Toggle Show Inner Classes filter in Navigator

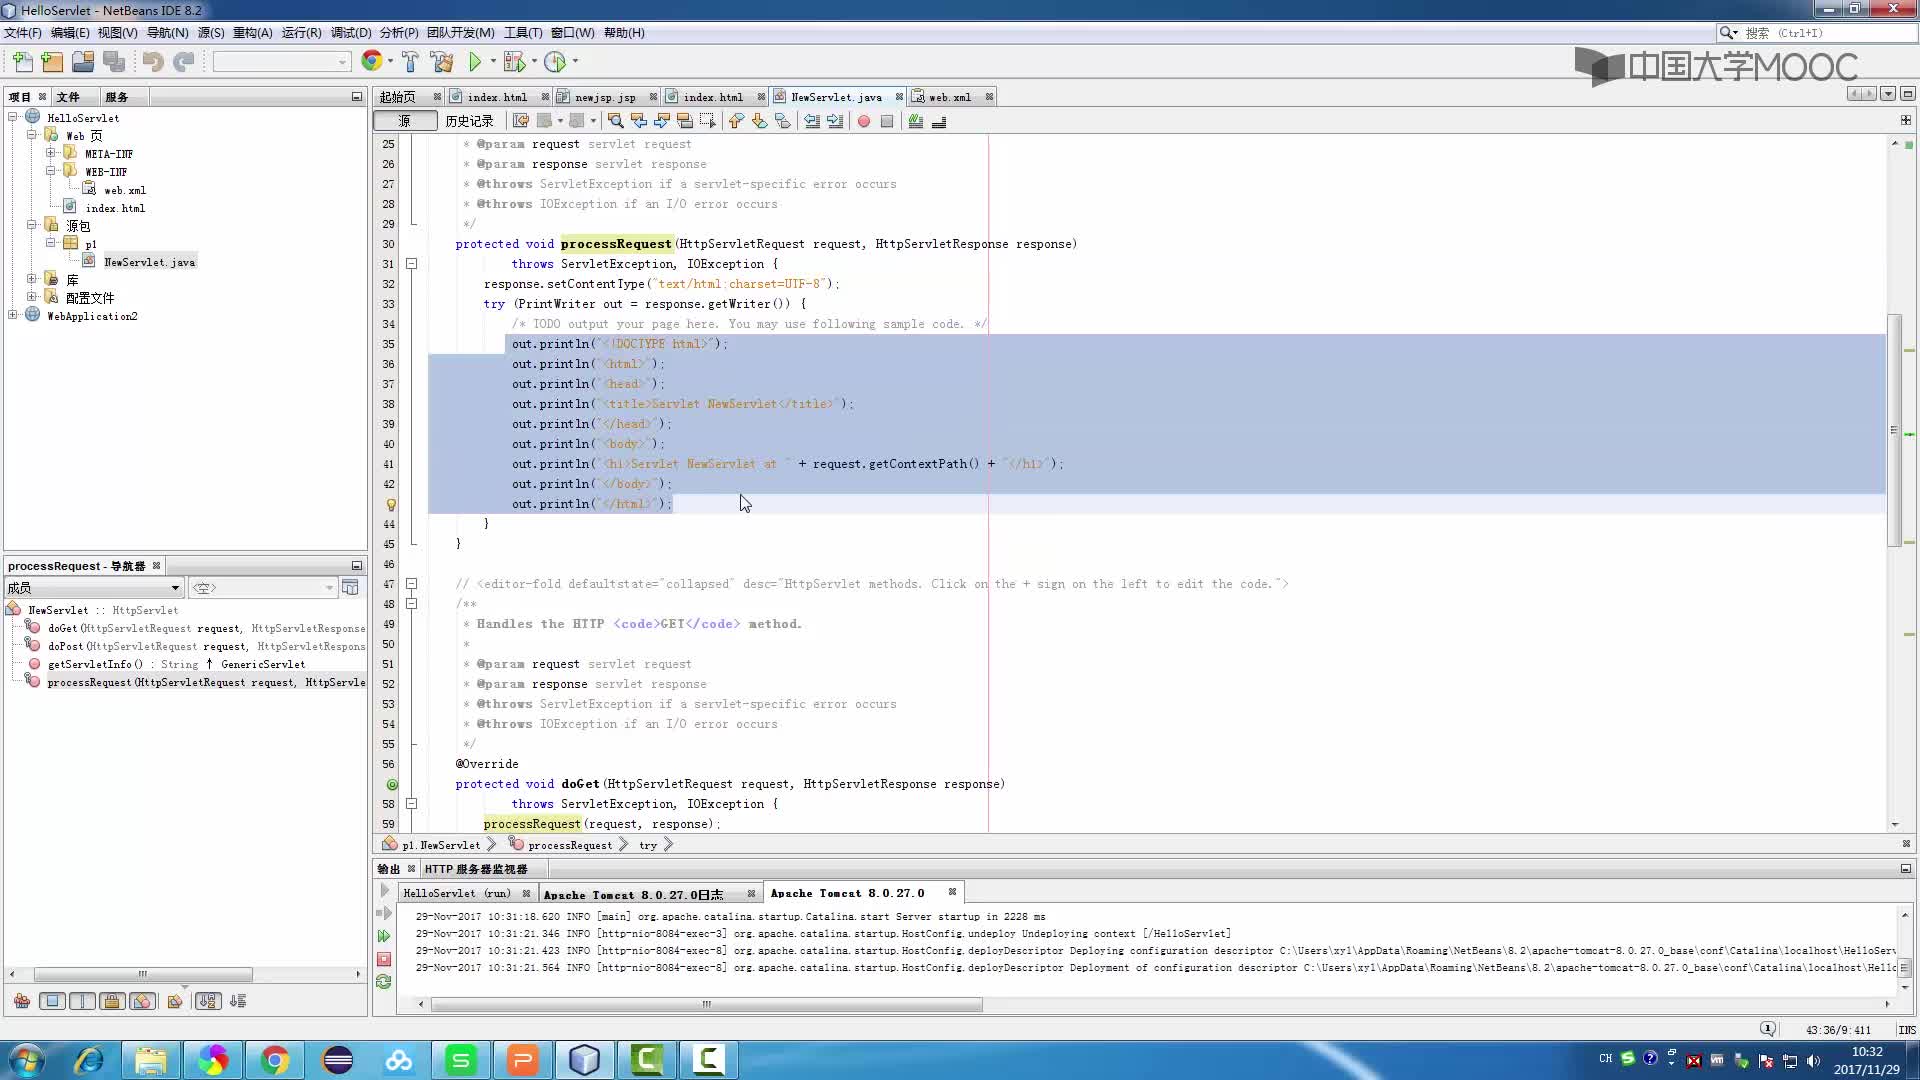point(142,1001)
